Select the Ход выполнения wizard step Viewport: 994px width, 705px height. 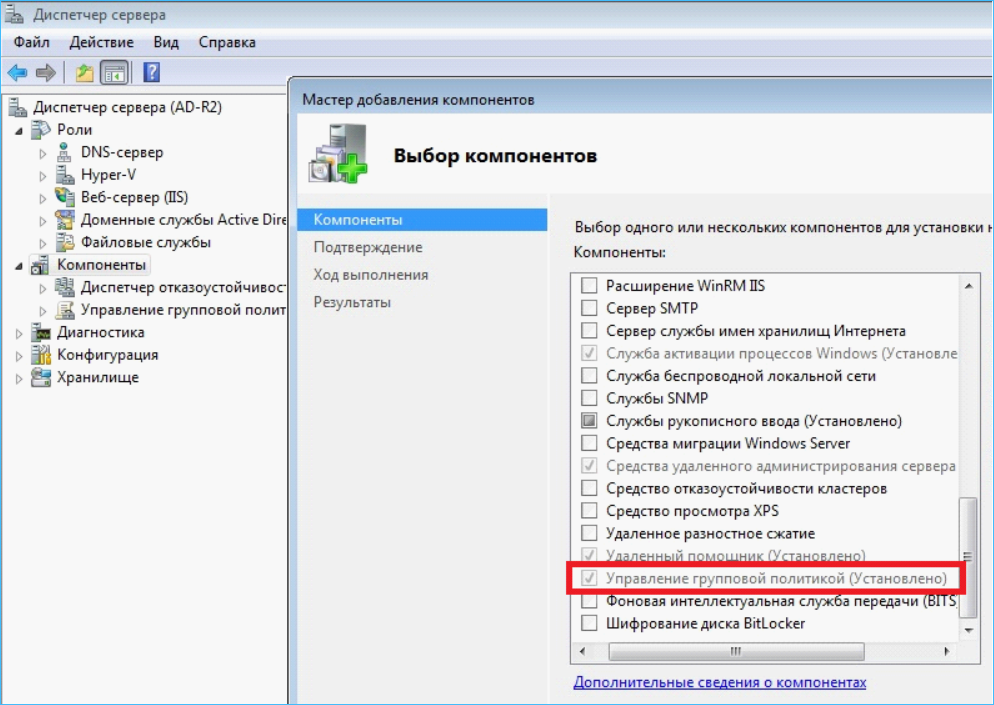[x=371, y=275]
